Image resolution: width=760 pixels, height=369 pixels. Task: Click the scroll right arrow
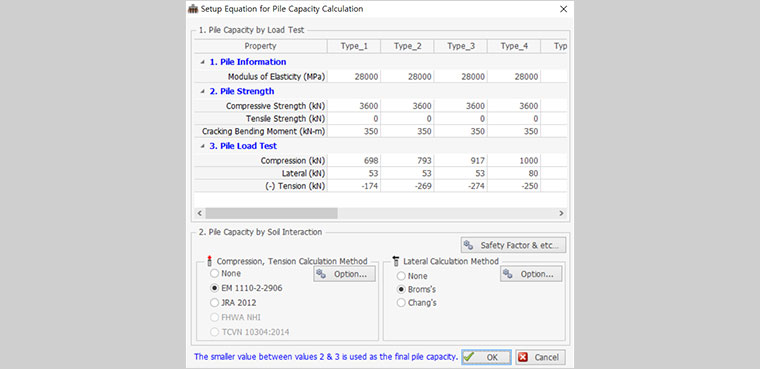(561, 213)
